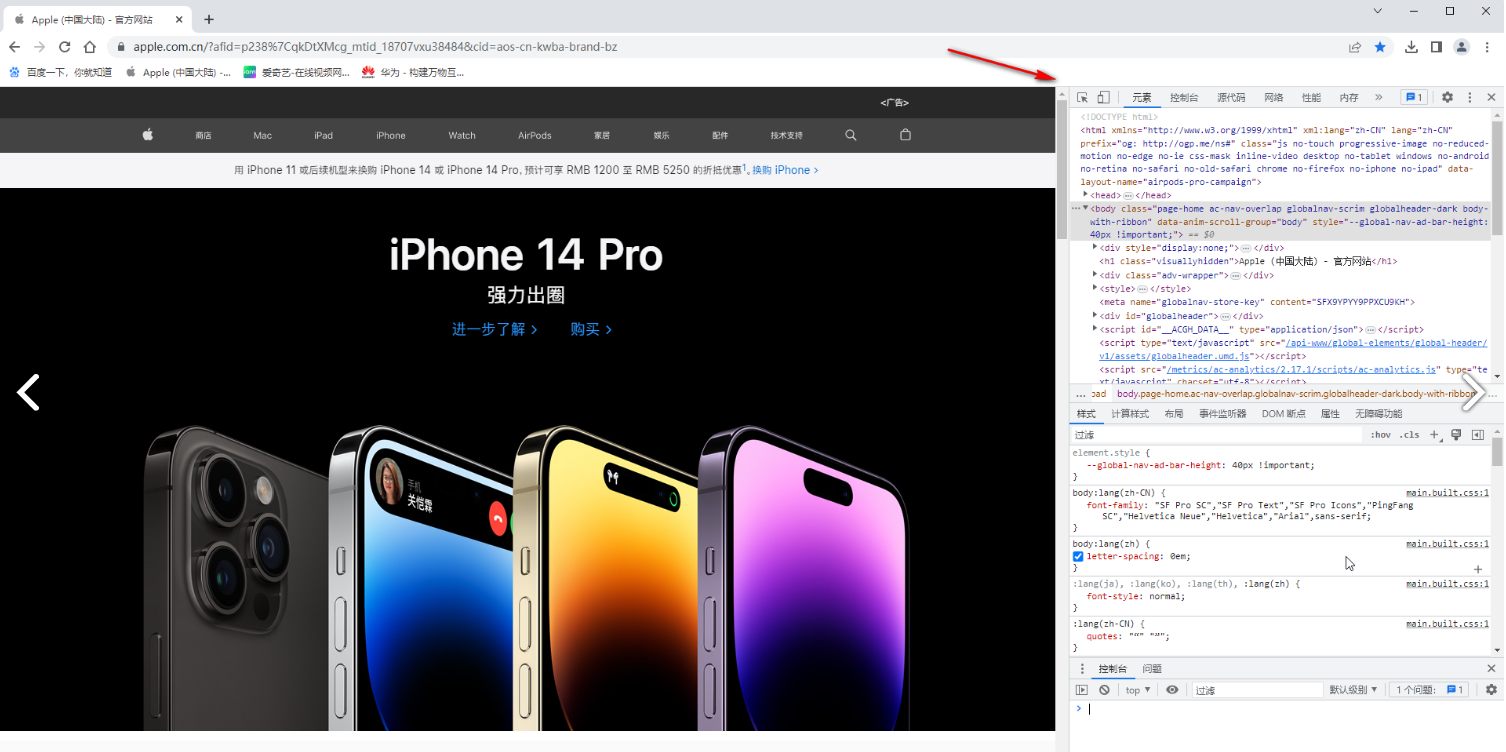Viewport: 1506px width, 752px height.
Task: Expand the div id globalheader node
Action: (1095, 315)
